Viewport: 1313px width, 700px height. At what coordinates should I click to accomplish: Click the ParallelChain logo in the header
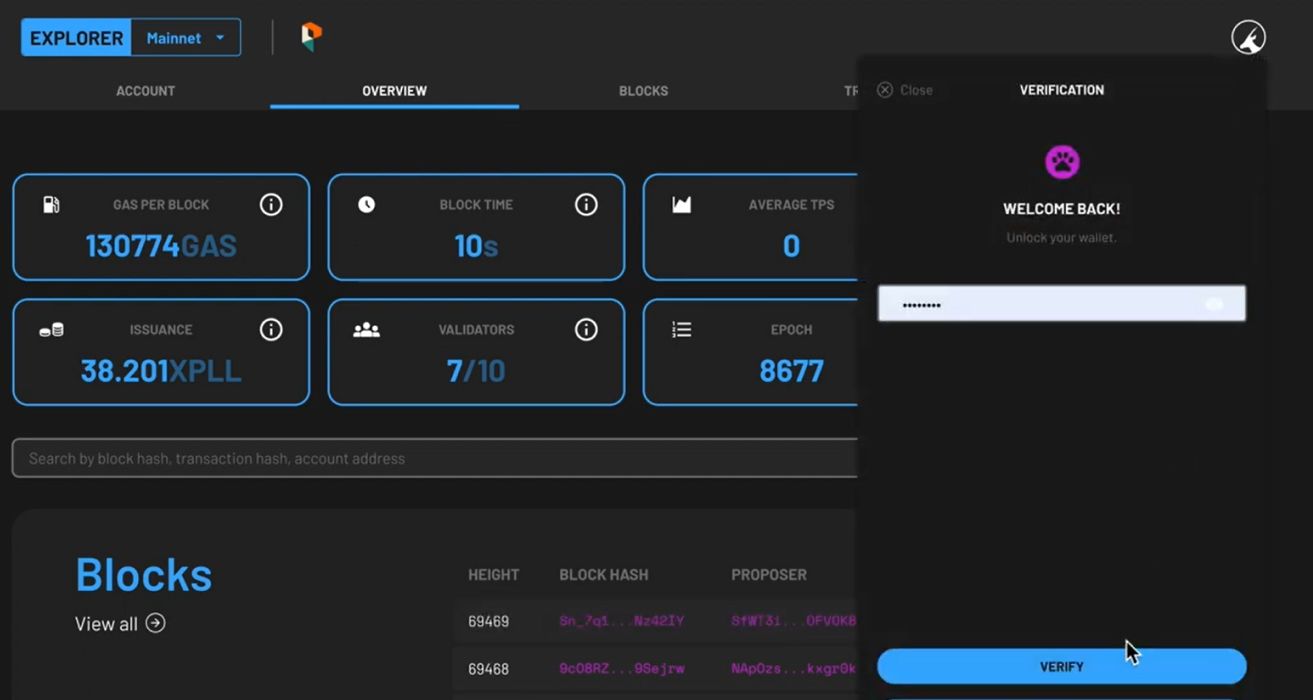[x=309, y=36]
